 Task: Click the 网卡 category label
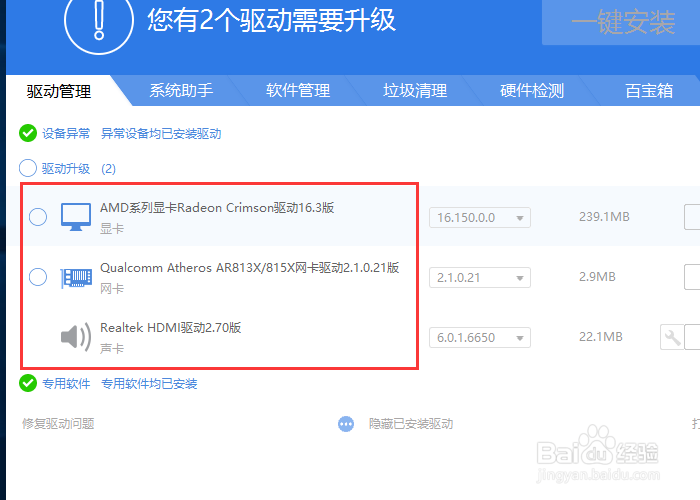[x=112, y=289]
